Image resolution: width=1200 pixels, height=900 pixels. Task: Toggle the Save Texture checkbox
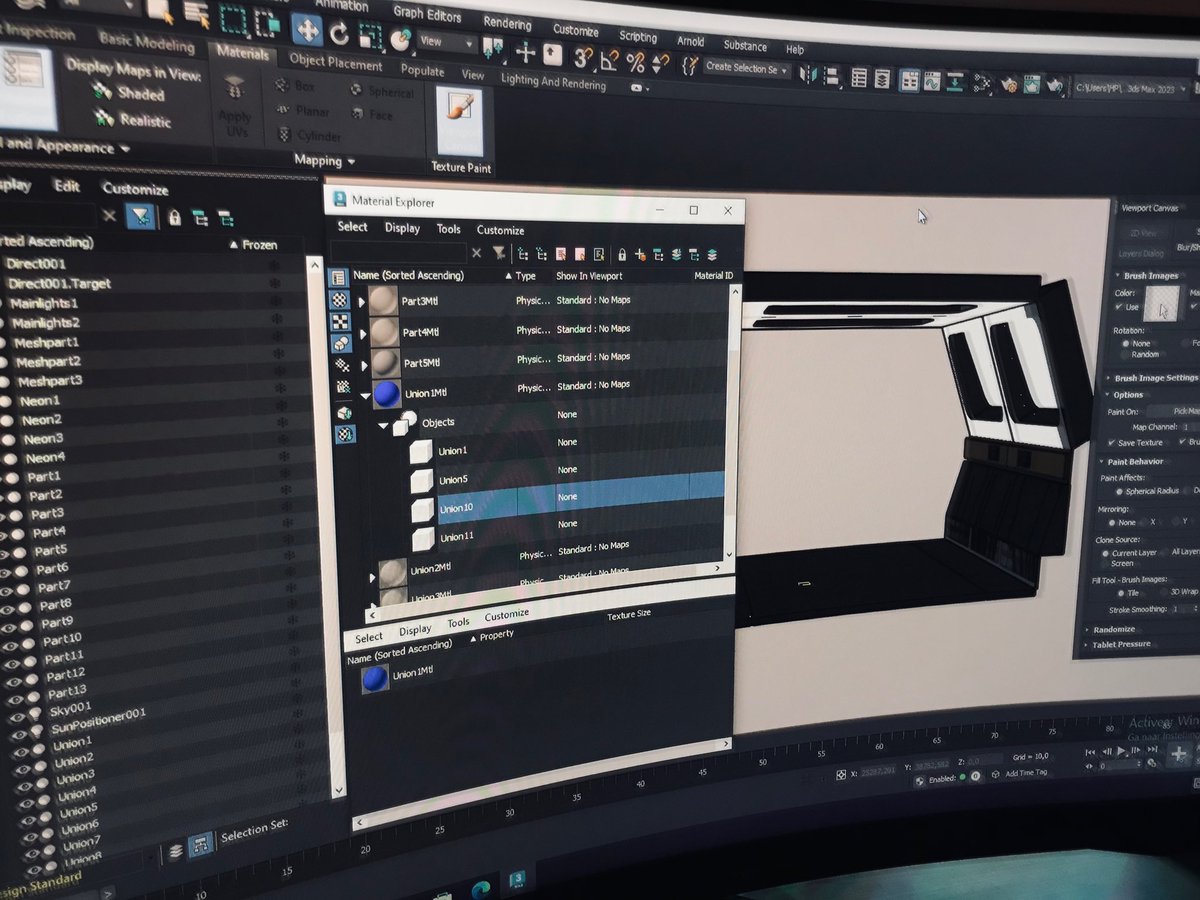(x=1113, y=442)
